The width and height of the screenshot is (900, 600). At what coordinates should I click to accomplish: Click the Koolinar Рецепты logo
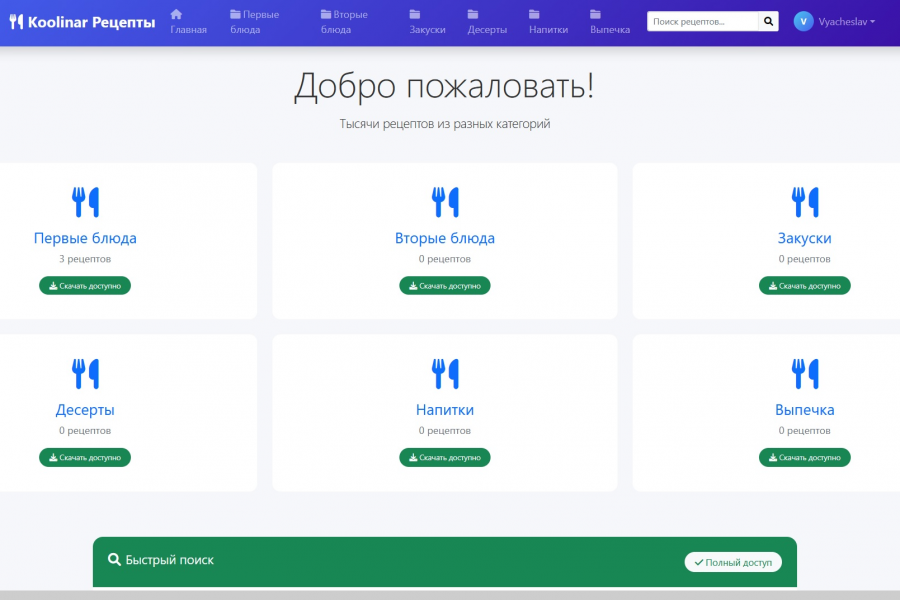(83, 22)
